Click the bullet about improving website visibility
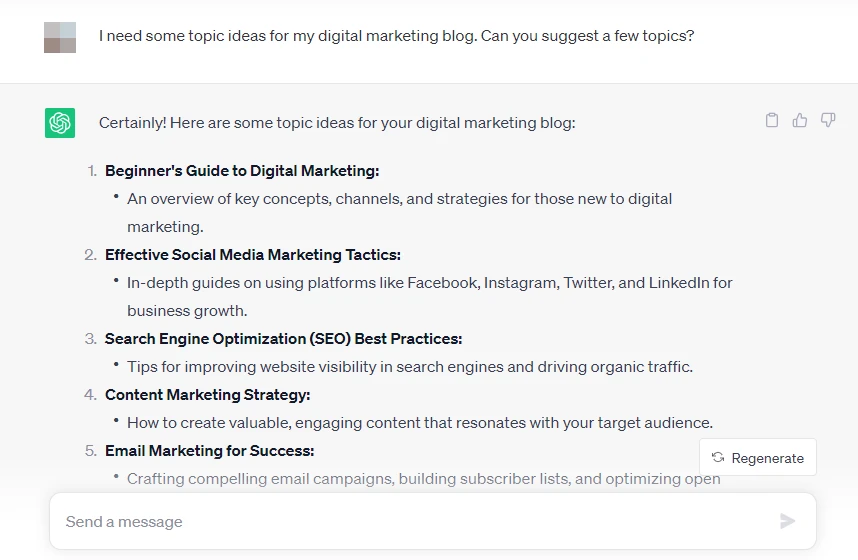Screen dimensions: 858x560 (x=409, y=367)
